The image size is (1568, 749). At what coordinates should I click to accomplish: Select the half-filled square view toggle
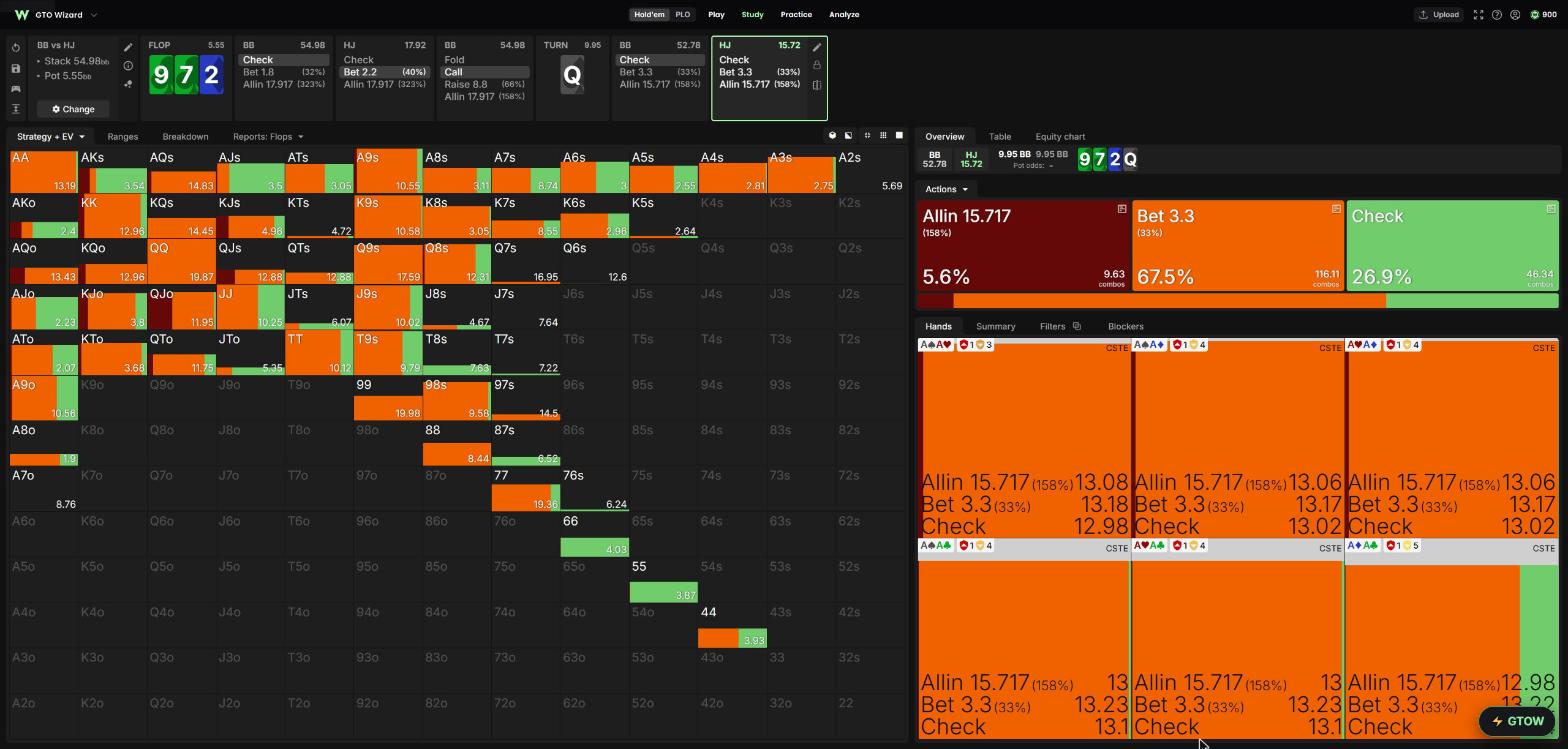pos(849,136)
